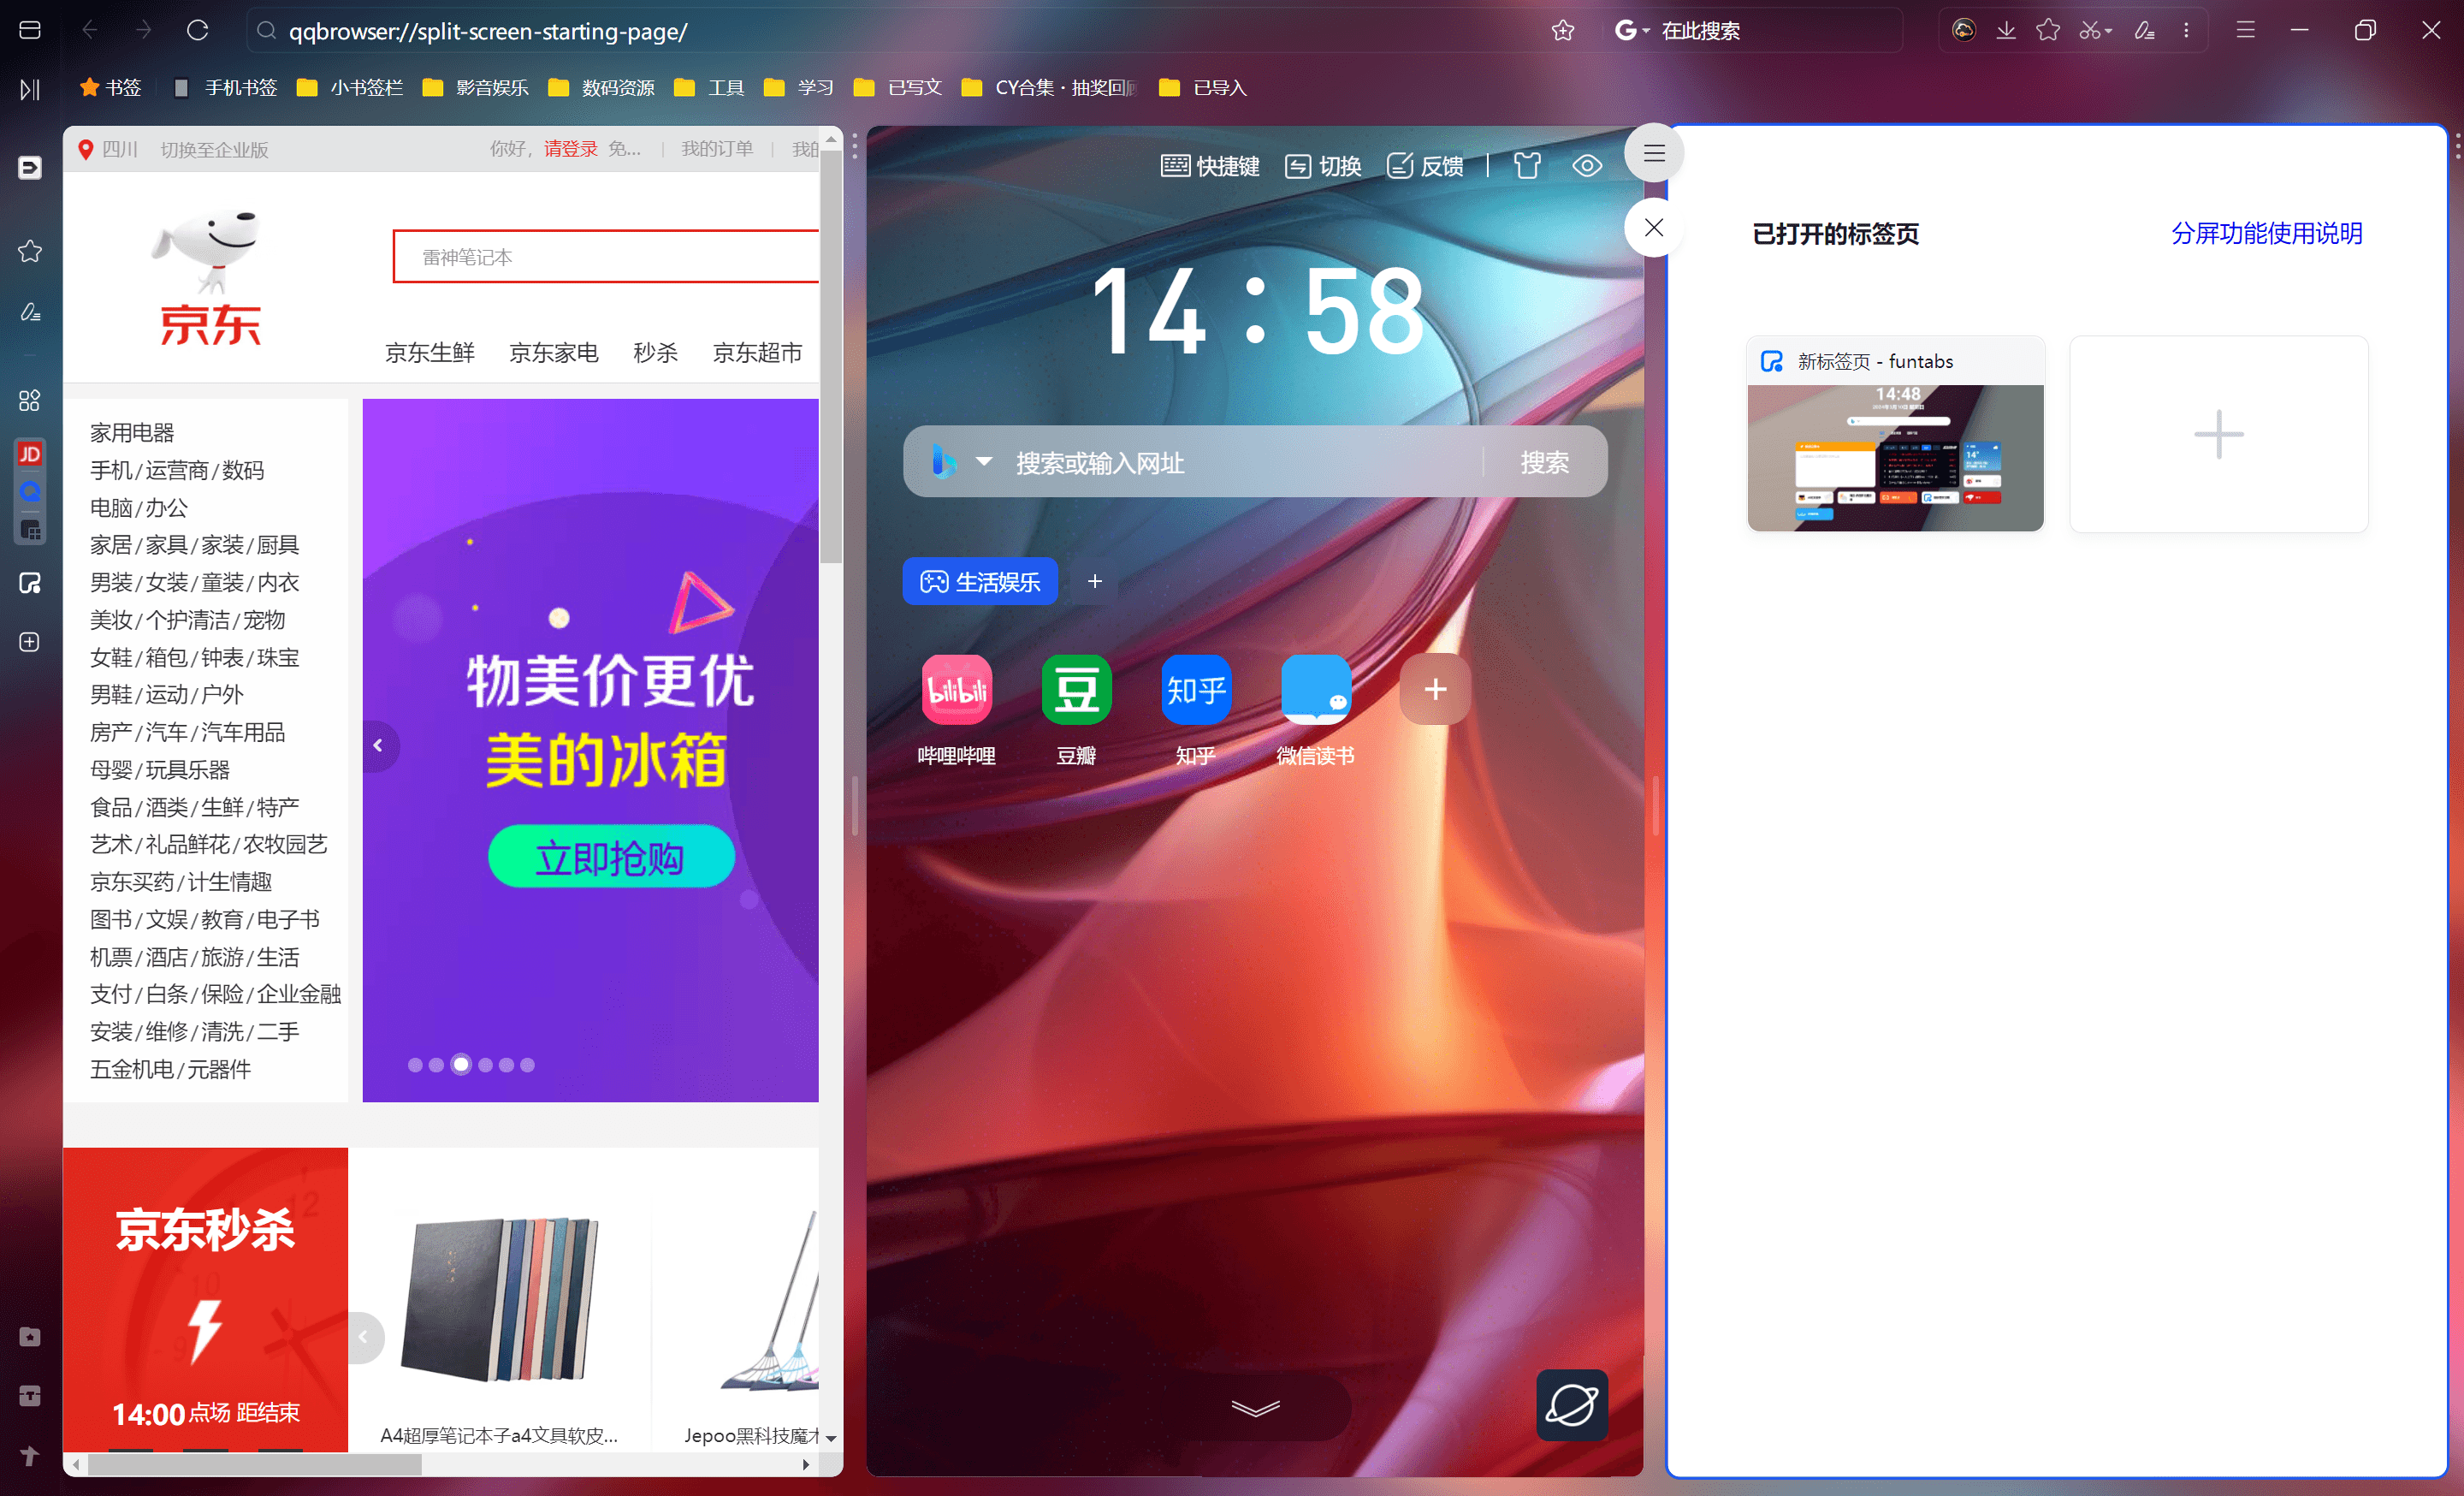The height and width of the screenshot is (1496, 2464).
Task: Select the 新标签页 - funtabs thumbnail
Action: pyautogui.click(x=1895, y=434)
